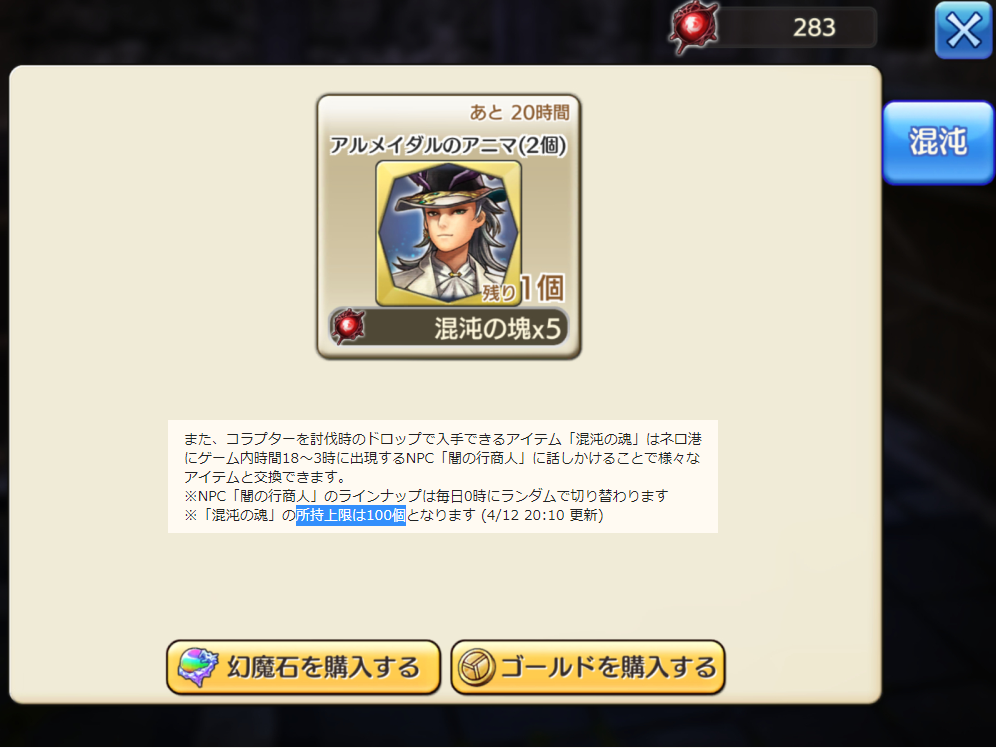Click the first line mentioning コラプター
The height and width of the screenshot is (748, 996).
pos(443,439)
